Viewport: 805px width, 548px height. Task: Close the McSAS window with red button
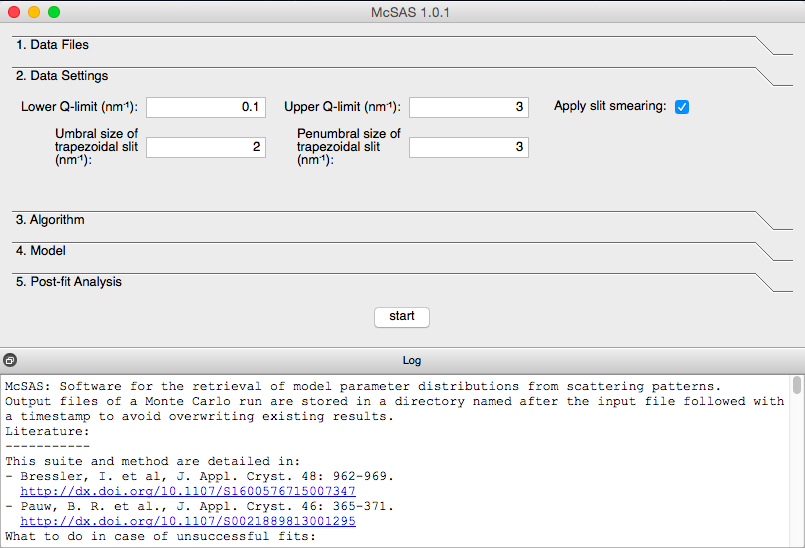point(14,12)
